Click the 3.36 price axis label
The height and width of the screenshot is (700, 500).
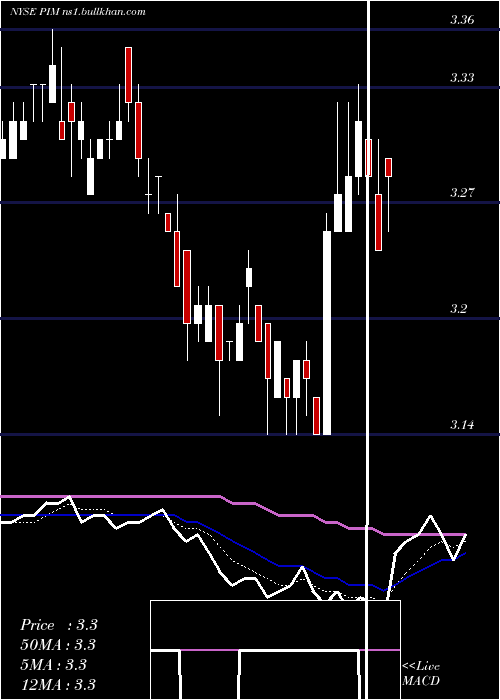coord(462,20)
